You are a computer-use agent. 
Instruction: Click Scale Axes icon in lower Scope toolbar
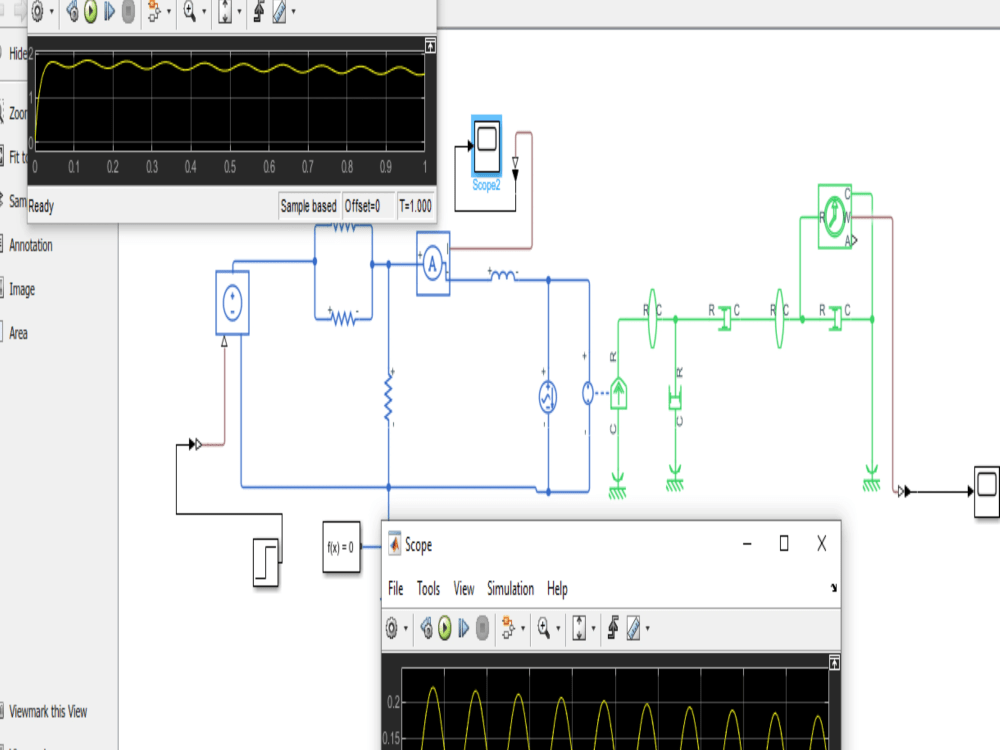[579, 628]
